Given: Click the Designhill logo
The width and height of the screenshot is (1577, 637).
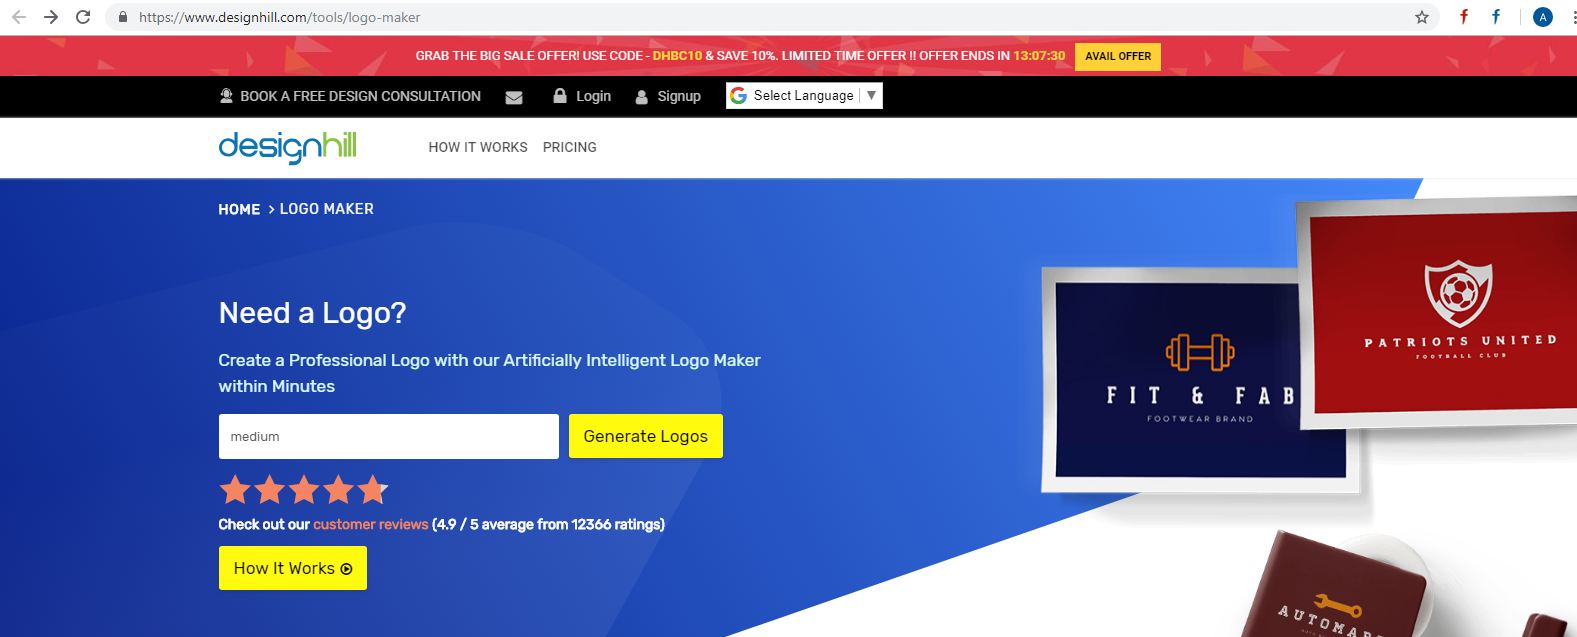Looking at the screenshot, I should 287,147.
